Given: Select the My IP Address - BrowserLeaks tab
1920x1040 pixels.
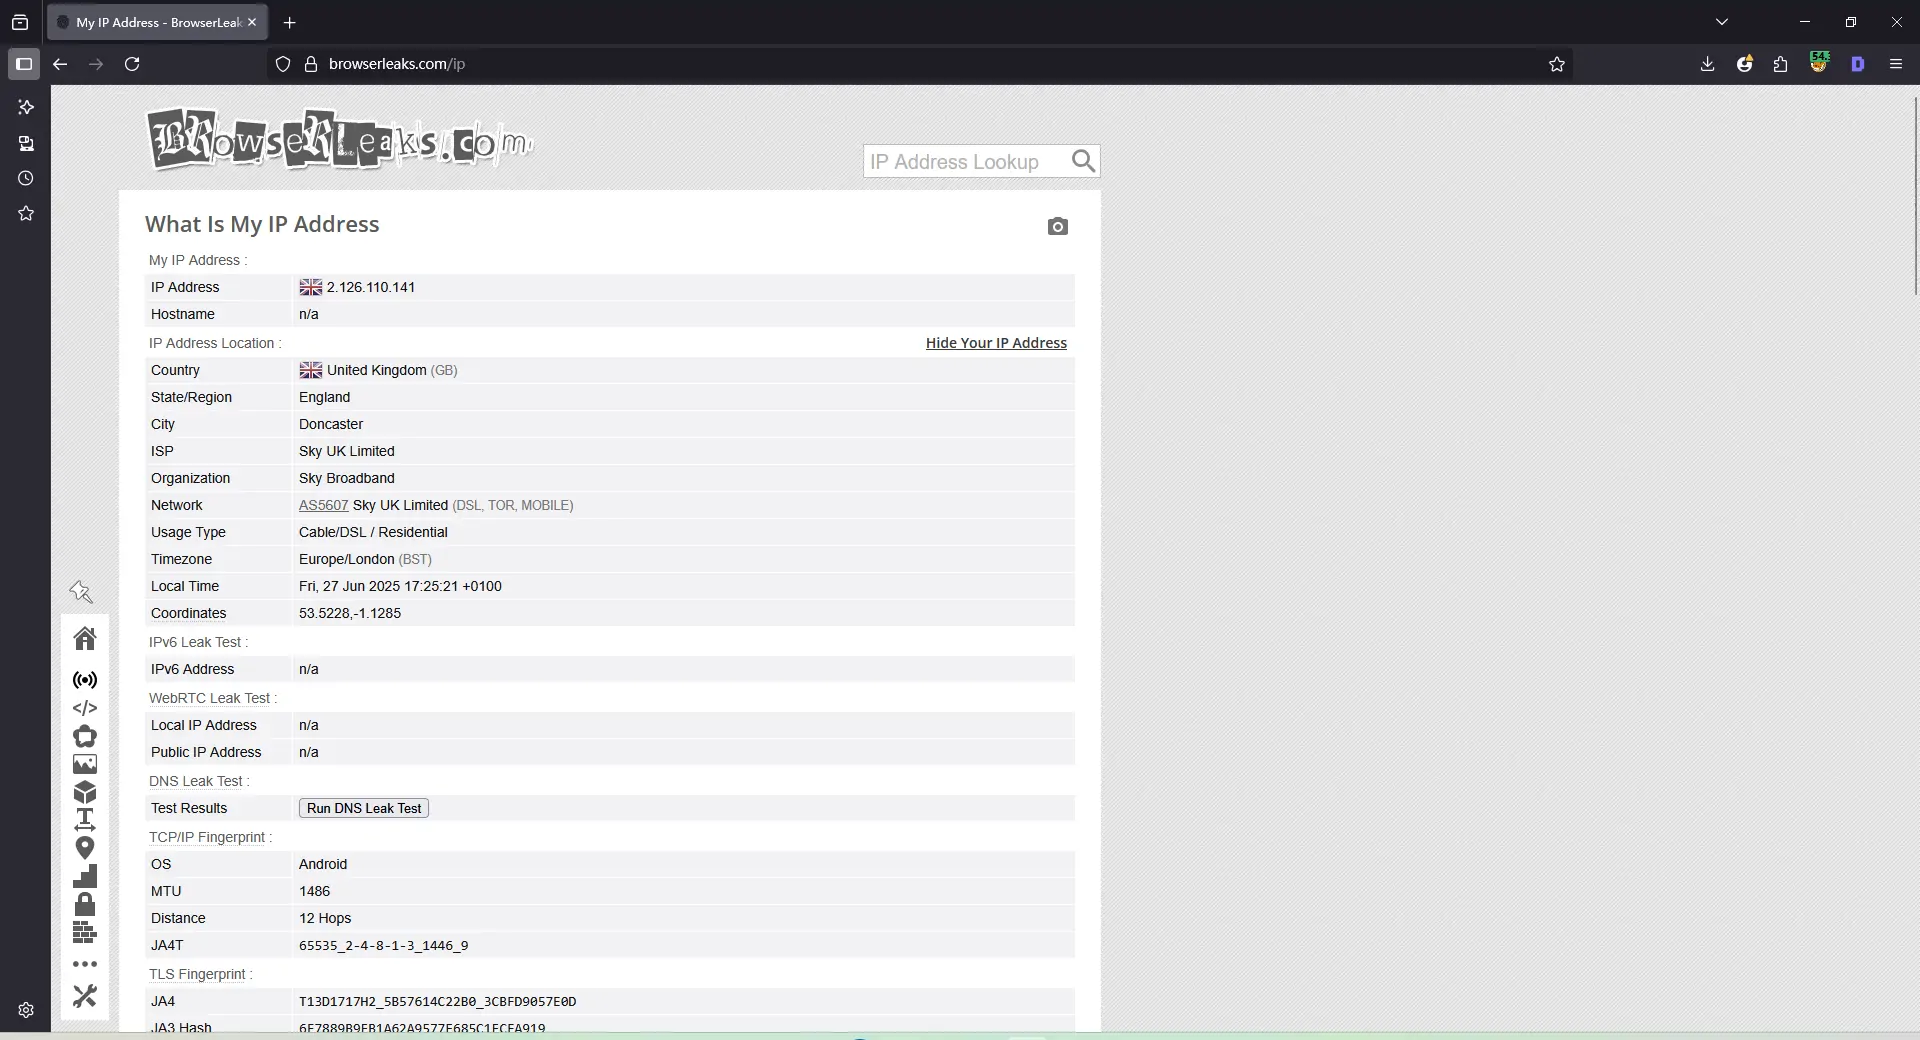Looking at the screenshot, I should [x=157, y=22].
